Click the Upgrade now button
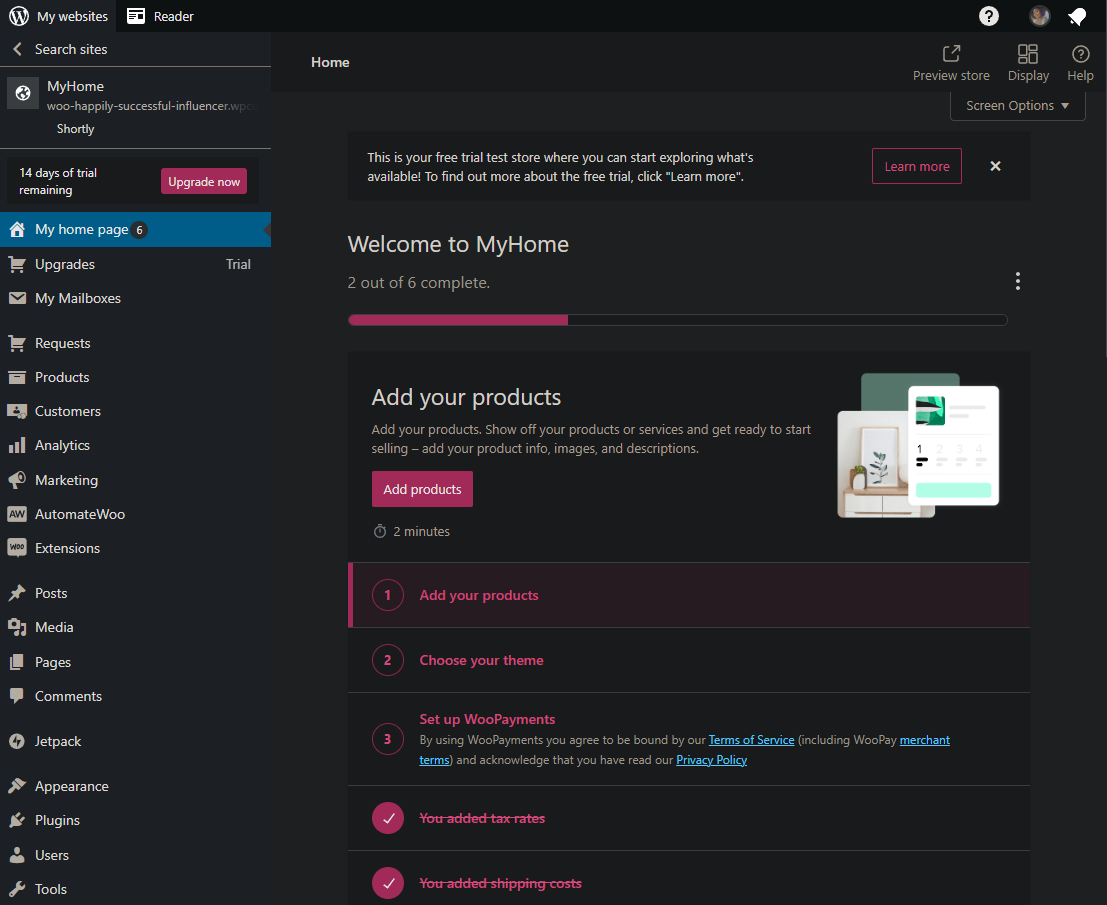 [x=204, y=181]
